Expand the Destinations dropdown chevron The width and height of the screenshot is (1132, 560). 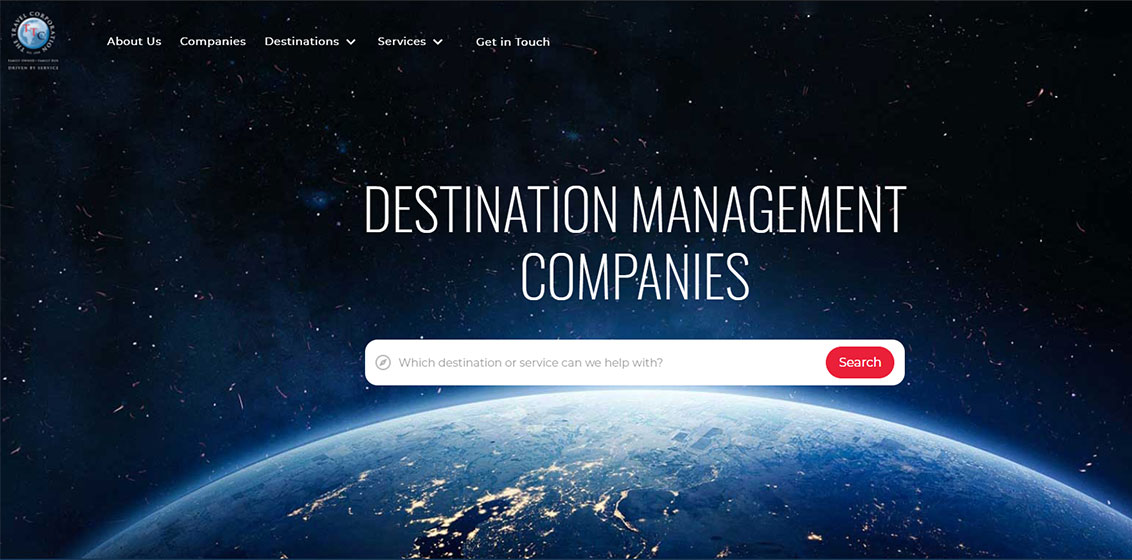351,42
